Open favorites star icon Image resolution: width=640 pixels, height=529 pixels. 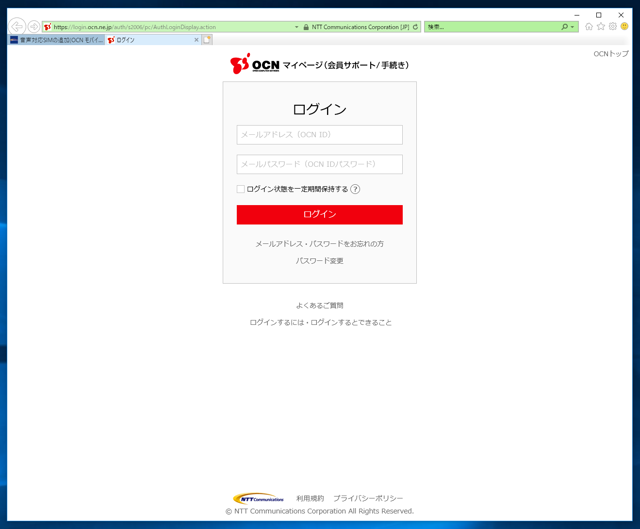coord(601,27)
